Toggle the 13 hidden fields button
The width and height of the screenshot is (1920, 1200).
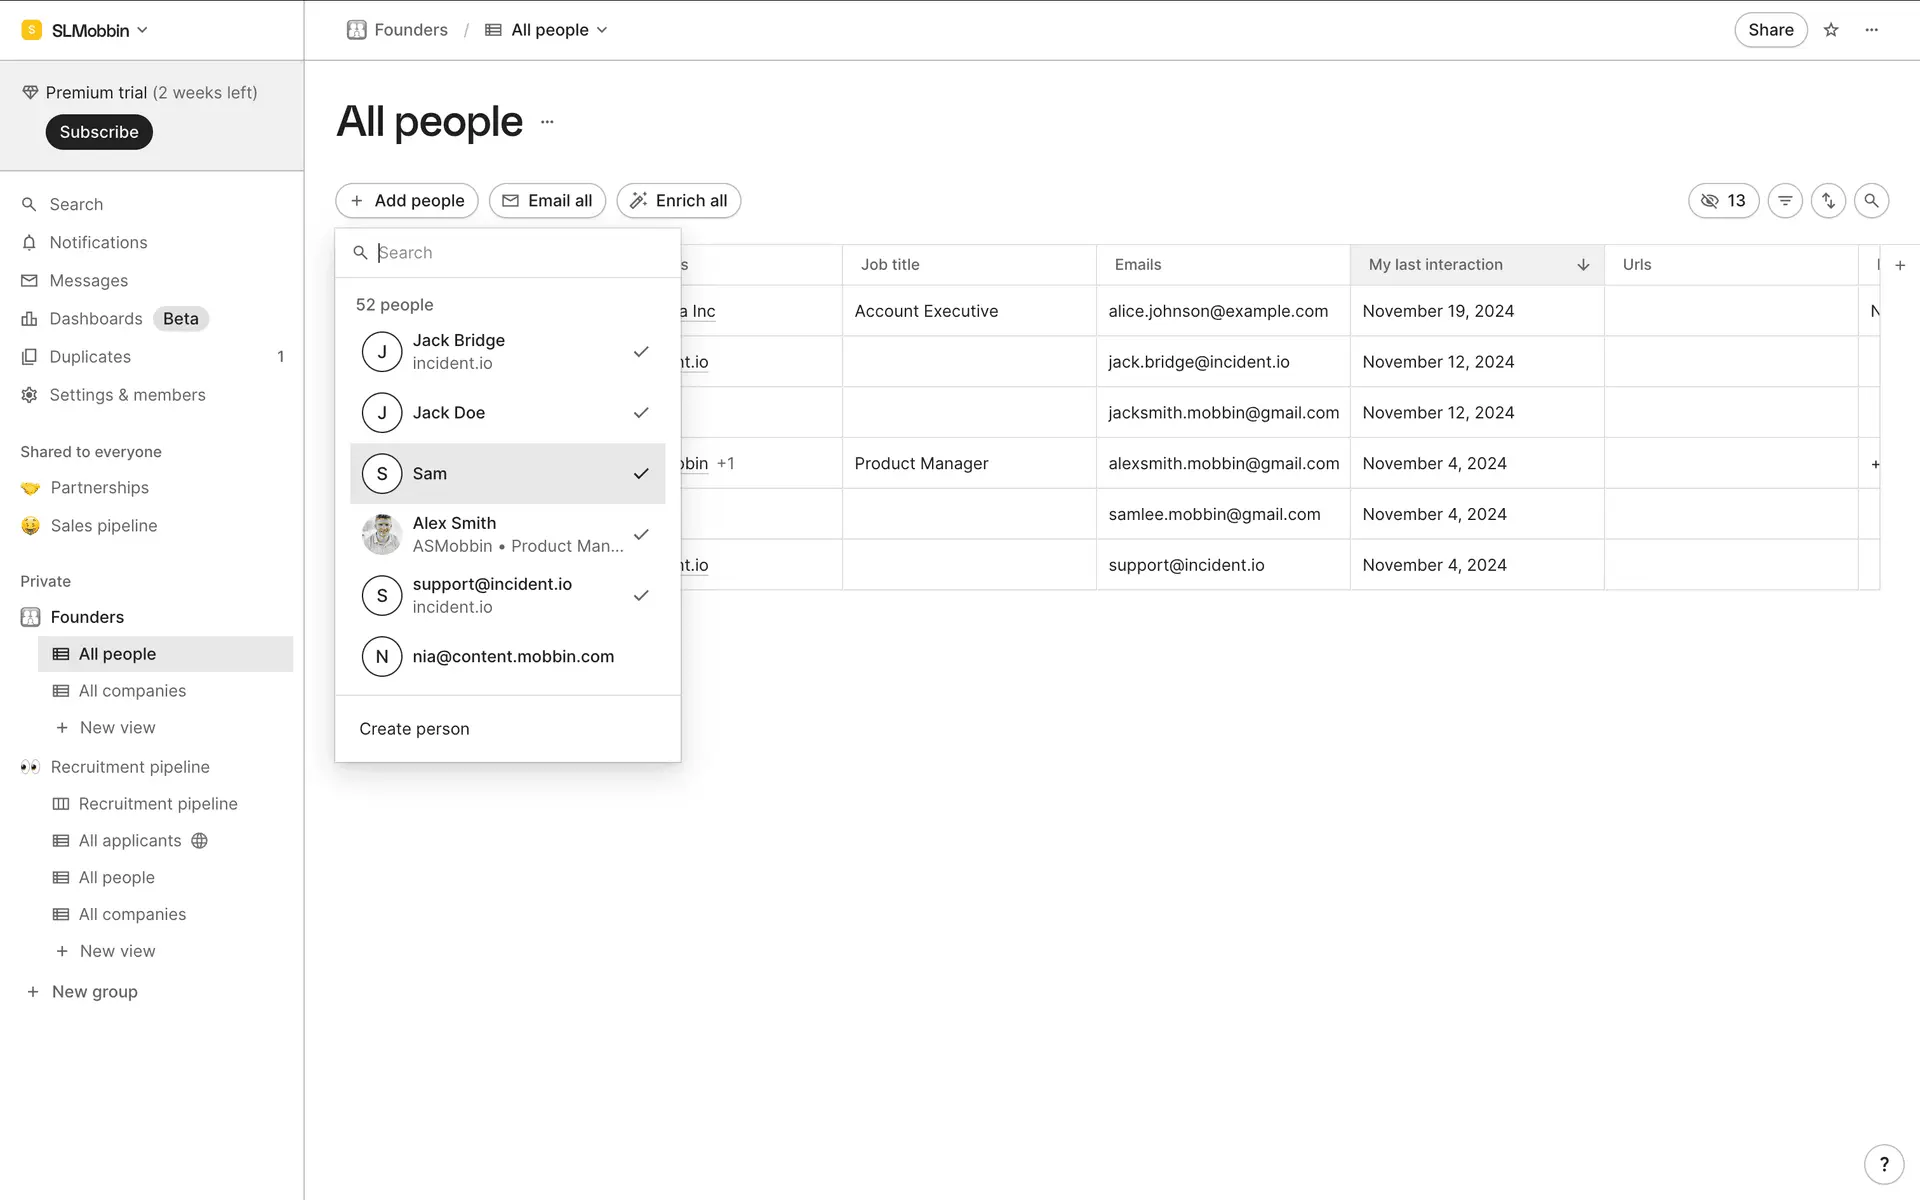(x=1723, y=201)
